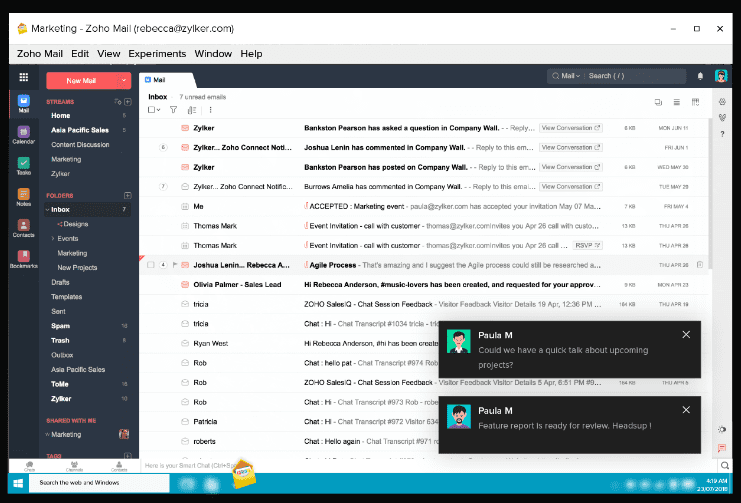The image size is (741, 503).
Task: Open the Help menu
Action: click(x=251, y=53)
